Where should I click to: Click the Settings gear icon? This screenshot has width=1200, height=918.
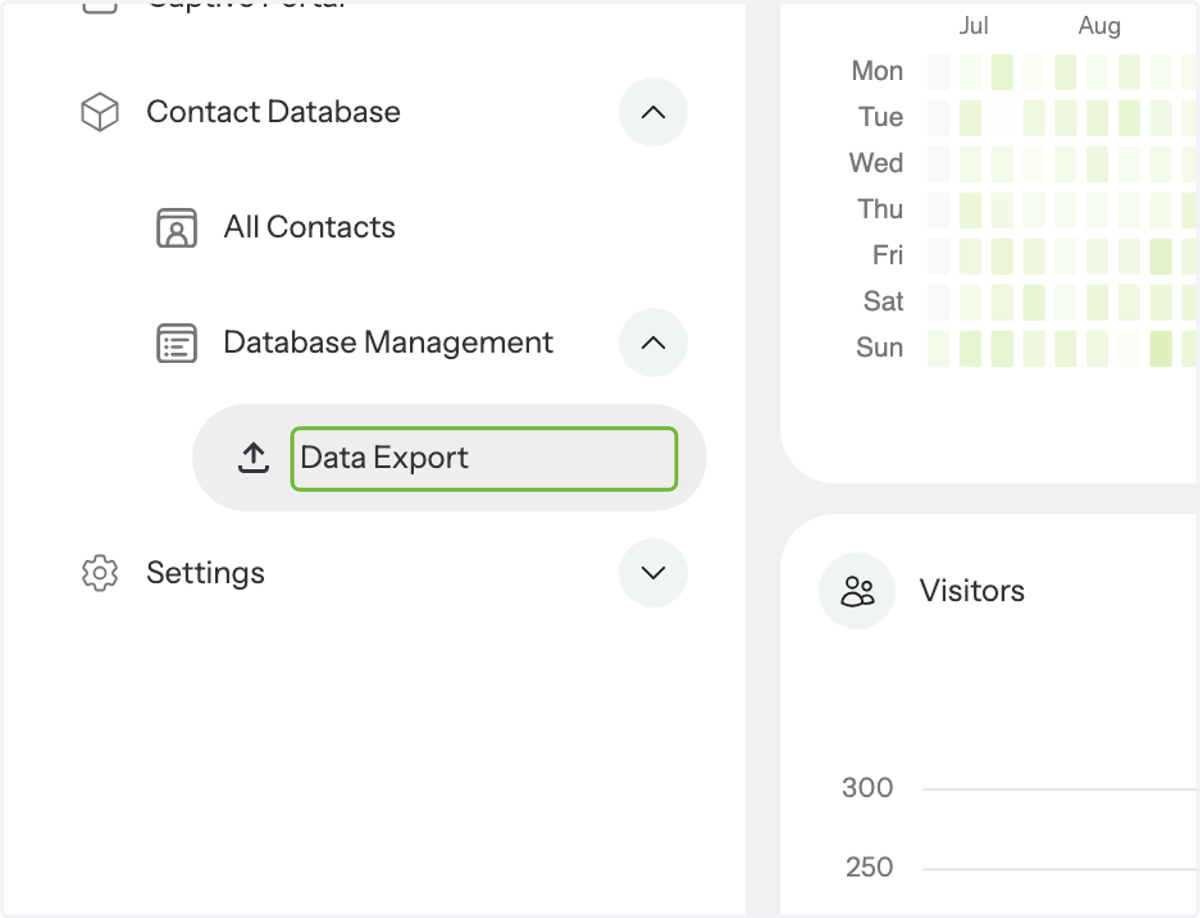click(x=99, y=573)
